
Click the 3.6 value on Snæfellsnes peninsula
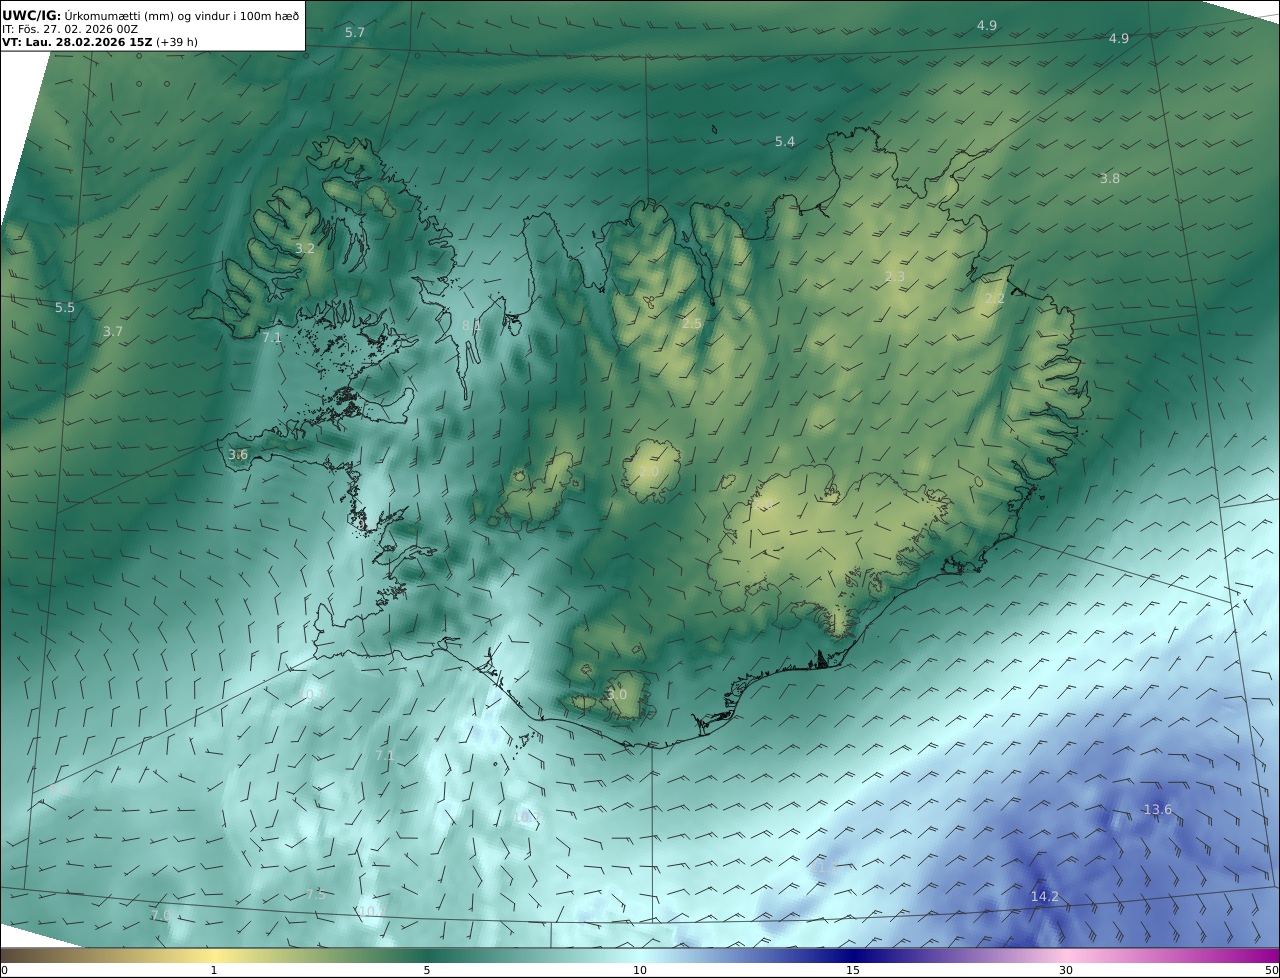pos(238,455)
